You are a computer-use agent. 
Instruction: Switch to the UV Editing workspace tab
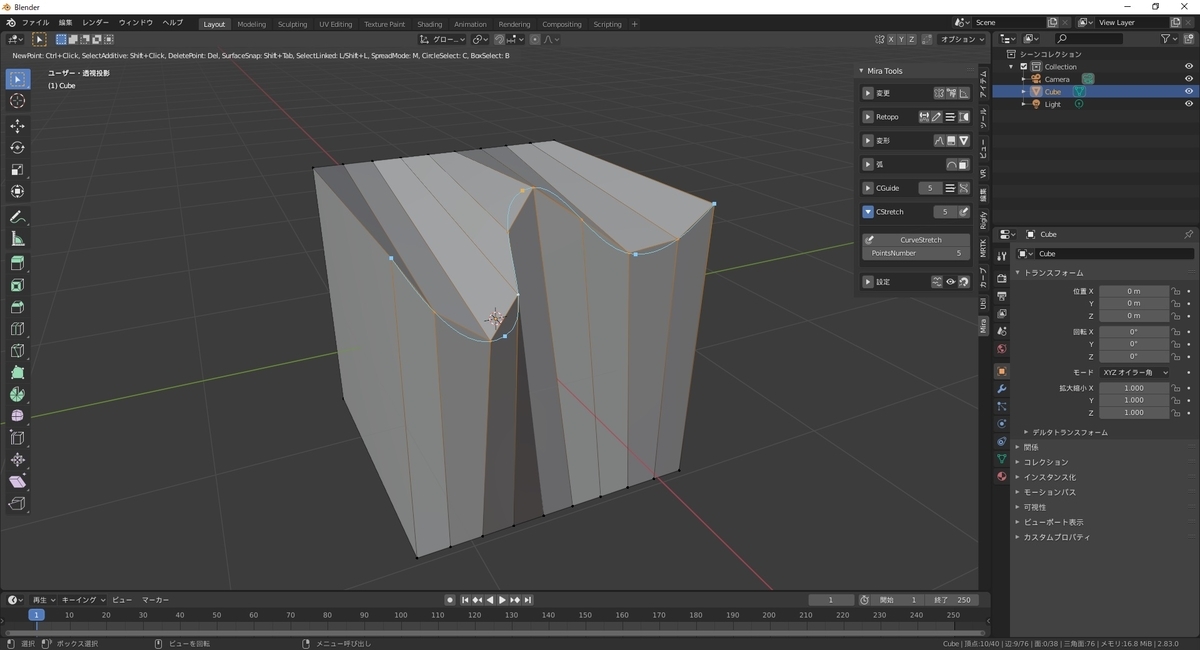pos(336,24)
